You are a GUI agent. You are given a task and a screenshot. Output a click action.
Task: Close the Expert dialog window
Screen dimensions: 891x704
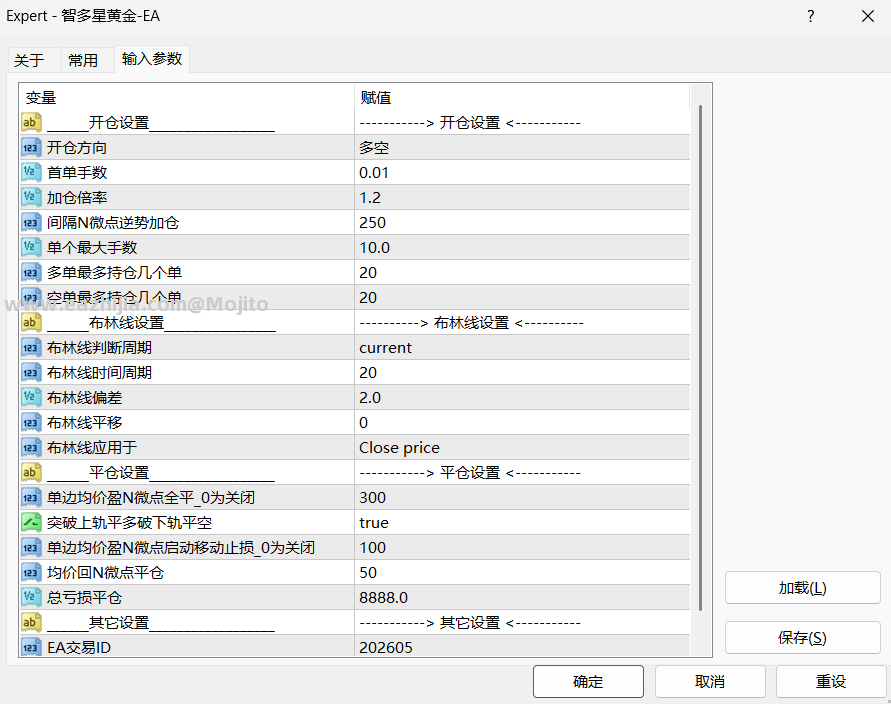point(868,16)
